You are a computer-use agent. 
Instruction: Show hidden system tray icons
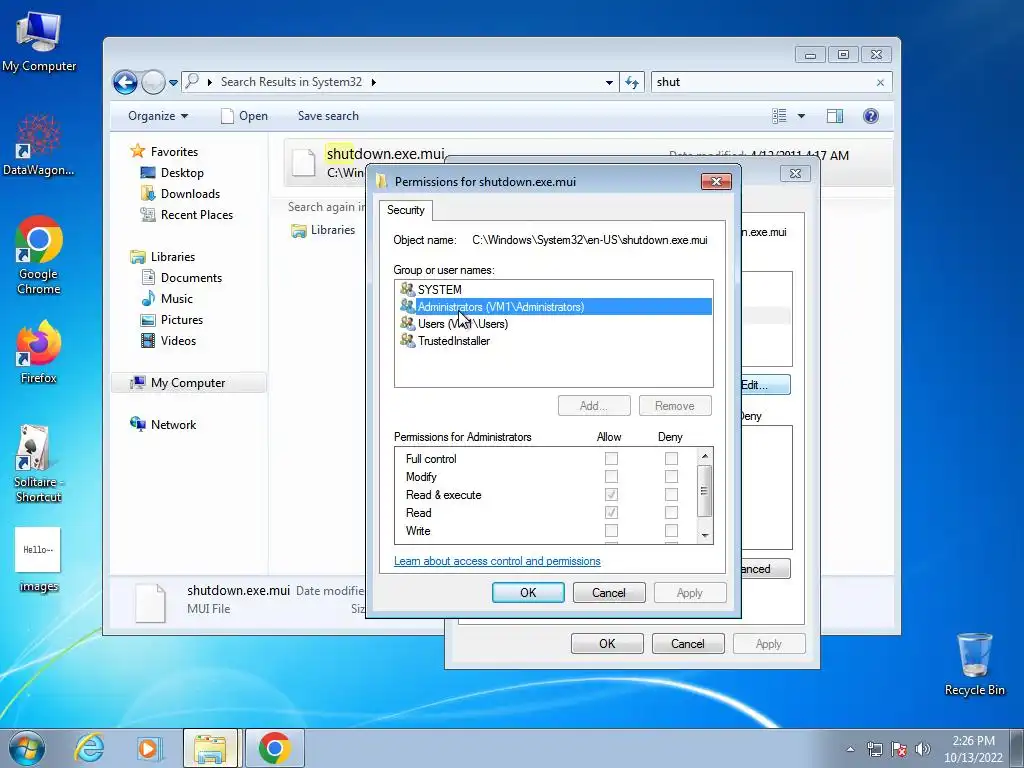coord(850,749)
